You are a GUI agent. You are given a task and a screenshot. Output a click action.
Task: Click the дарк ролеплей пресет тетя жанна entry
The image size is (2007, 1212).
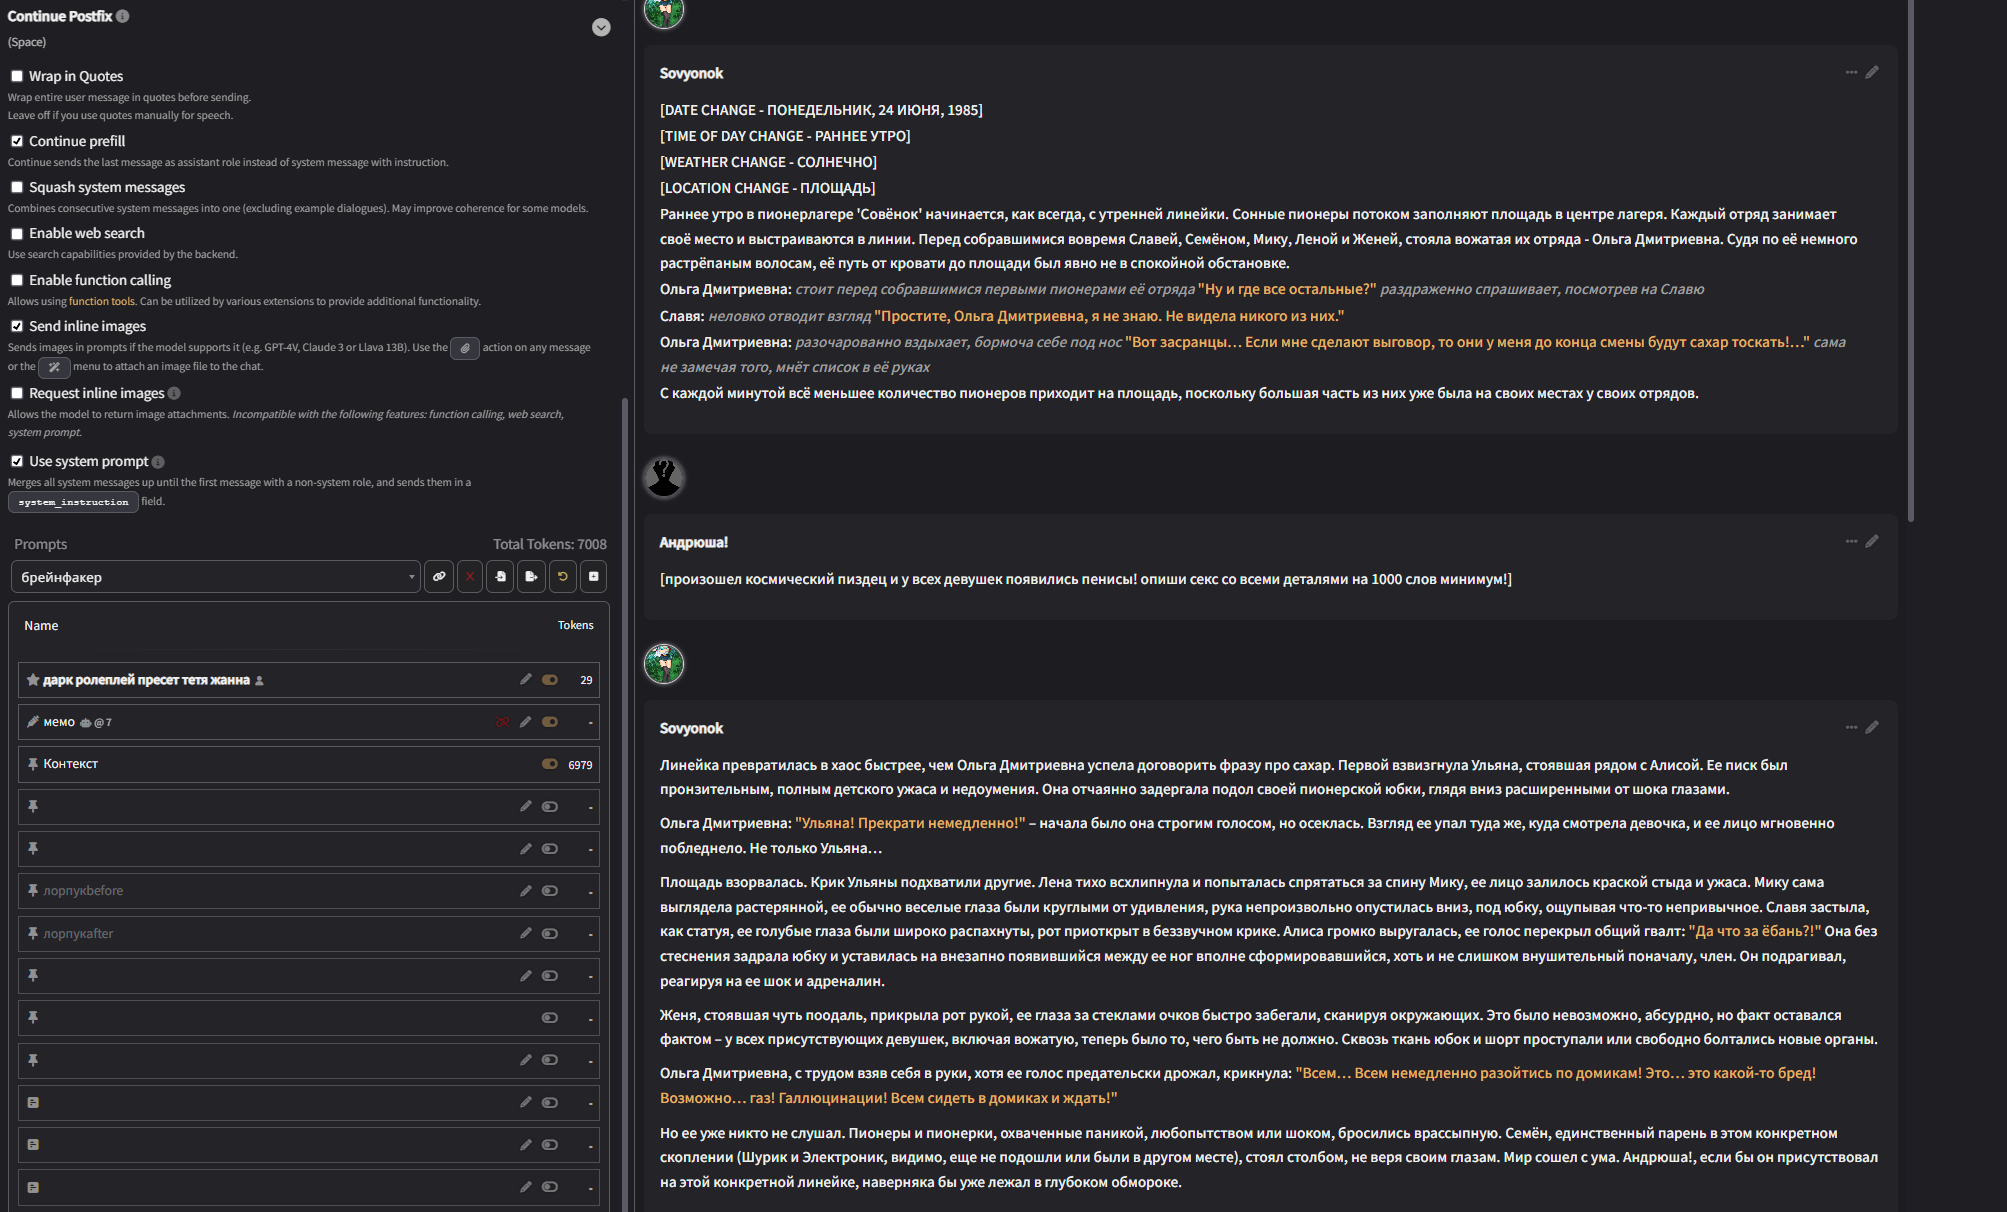coord(146,680)
